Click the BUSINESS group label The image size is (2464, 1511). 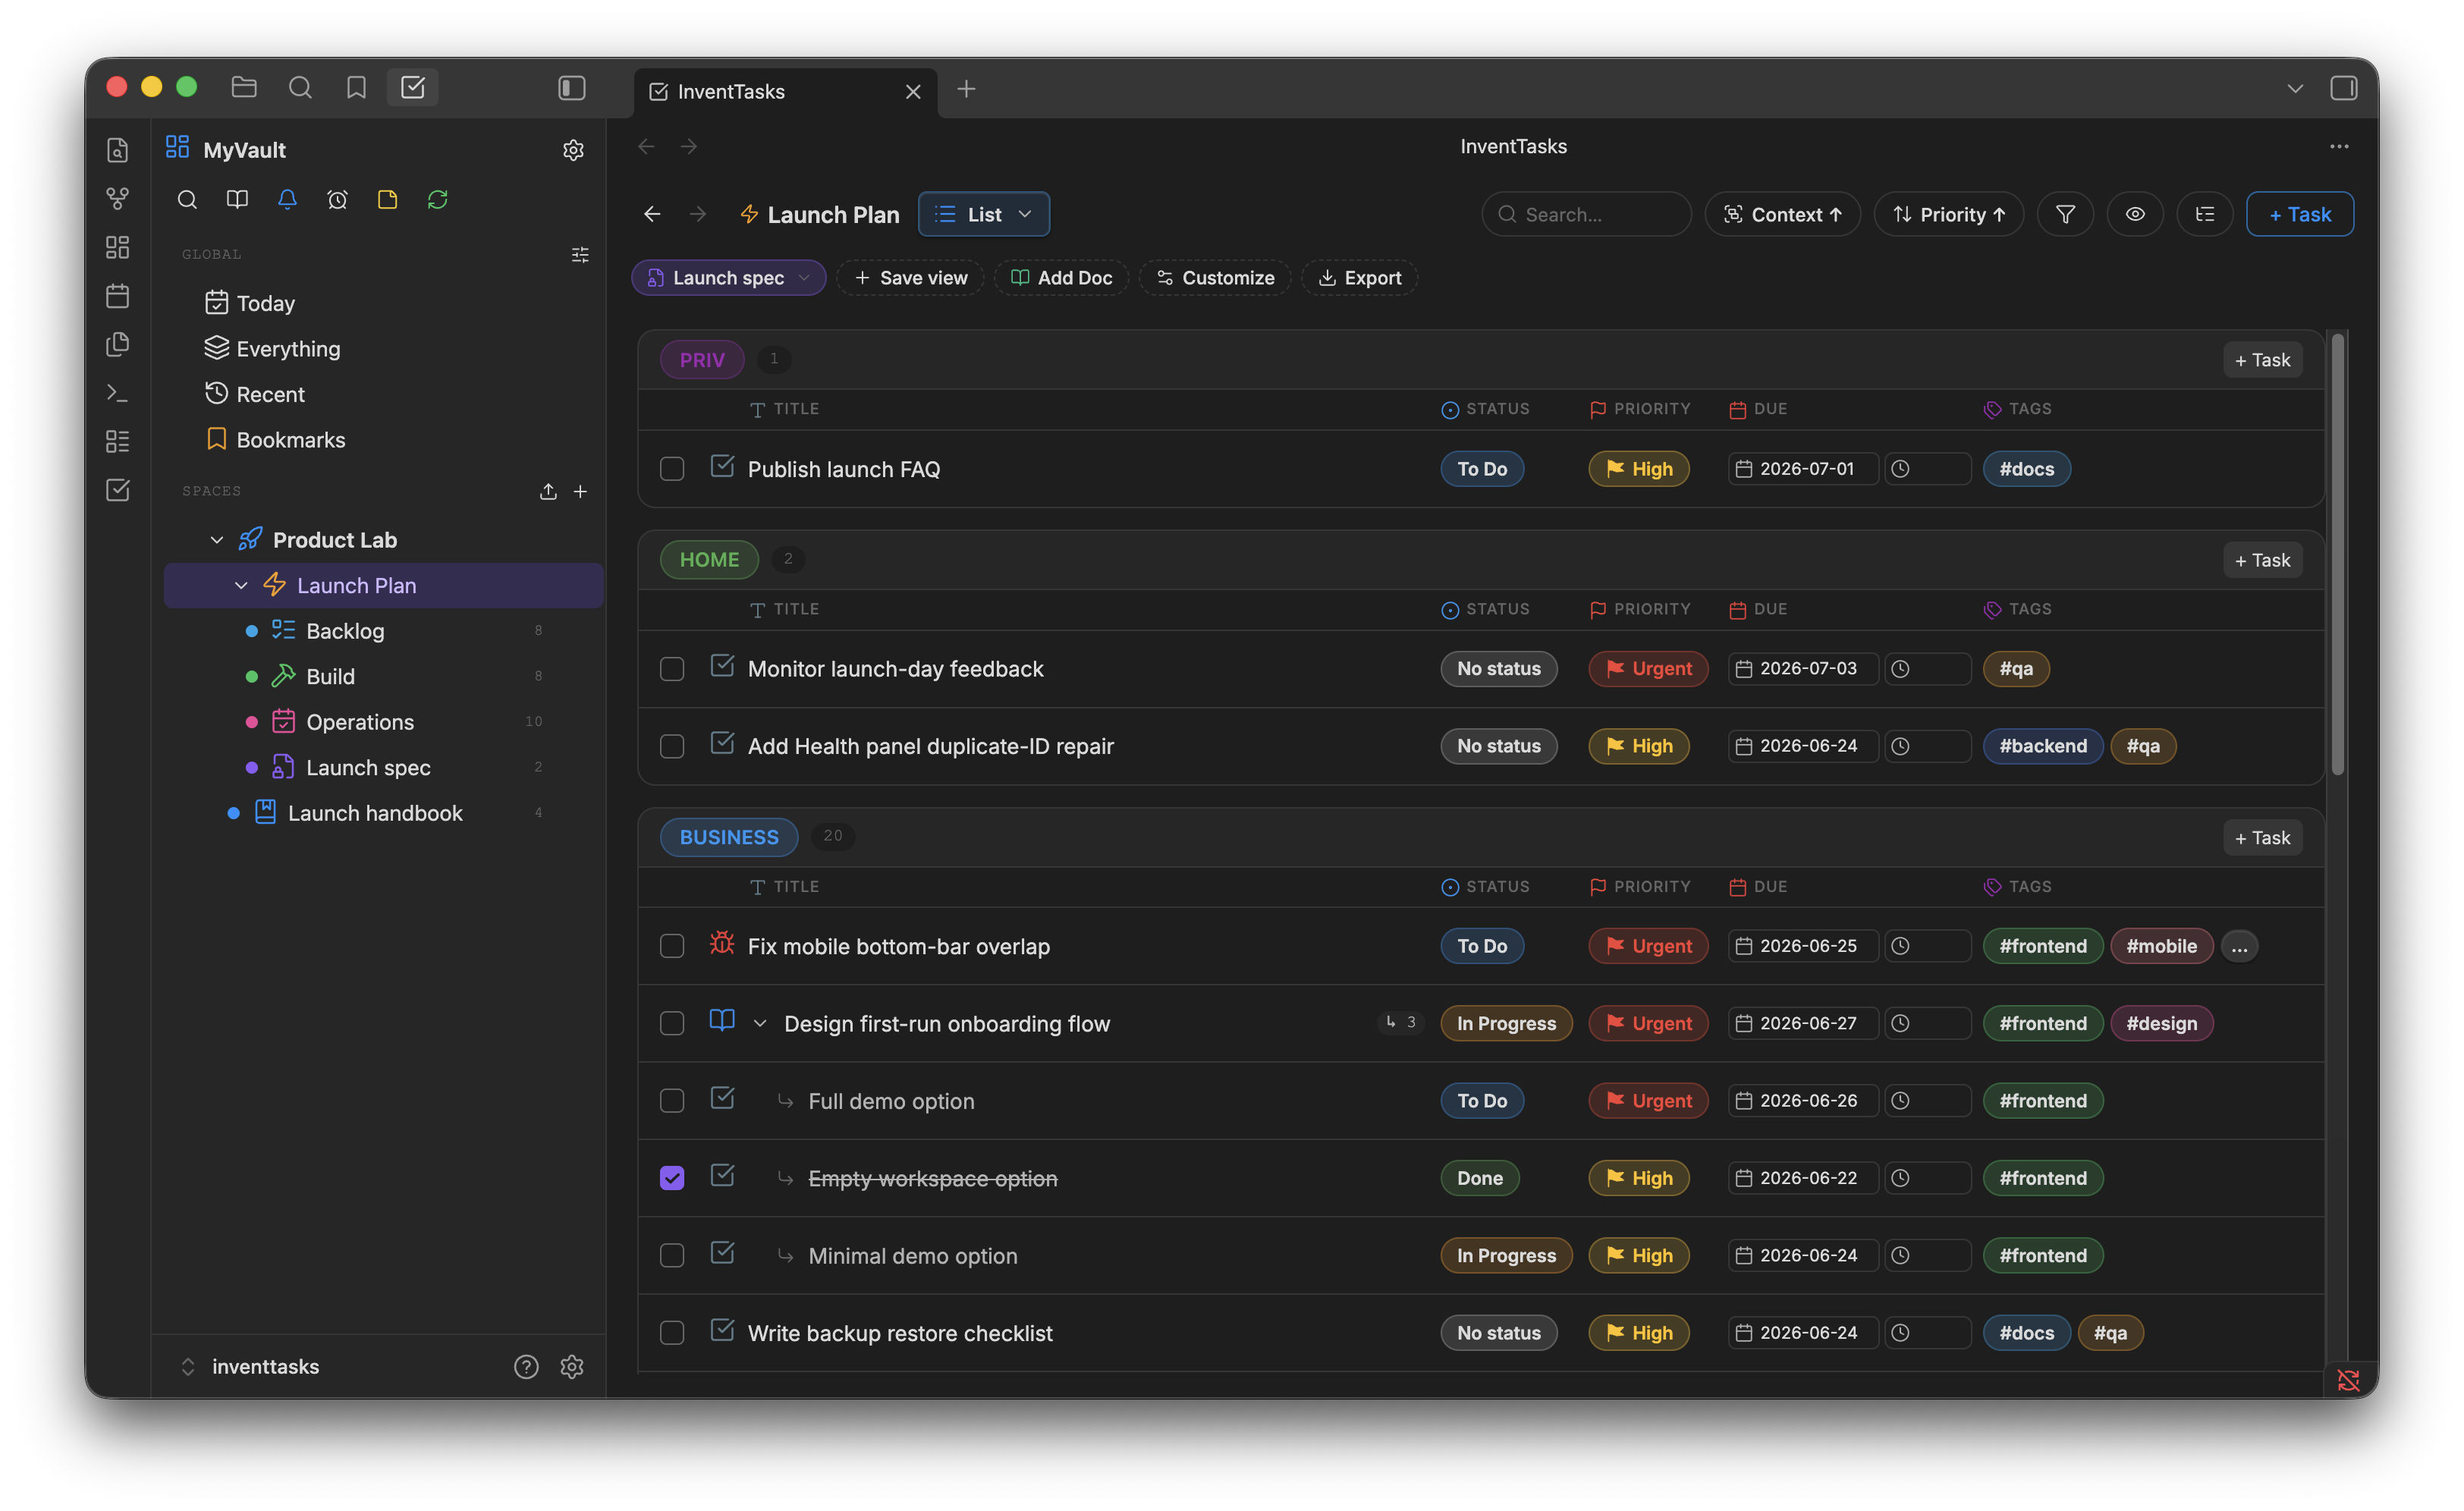[729, 837]
